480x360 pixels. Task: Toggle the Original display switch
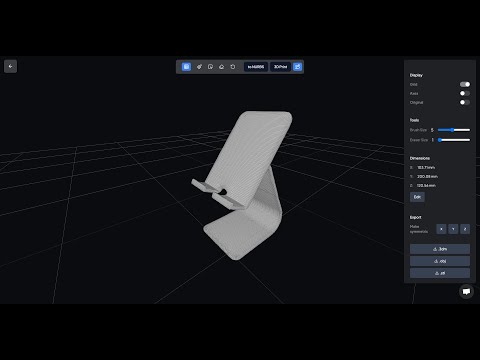click(x=465, y=102)
